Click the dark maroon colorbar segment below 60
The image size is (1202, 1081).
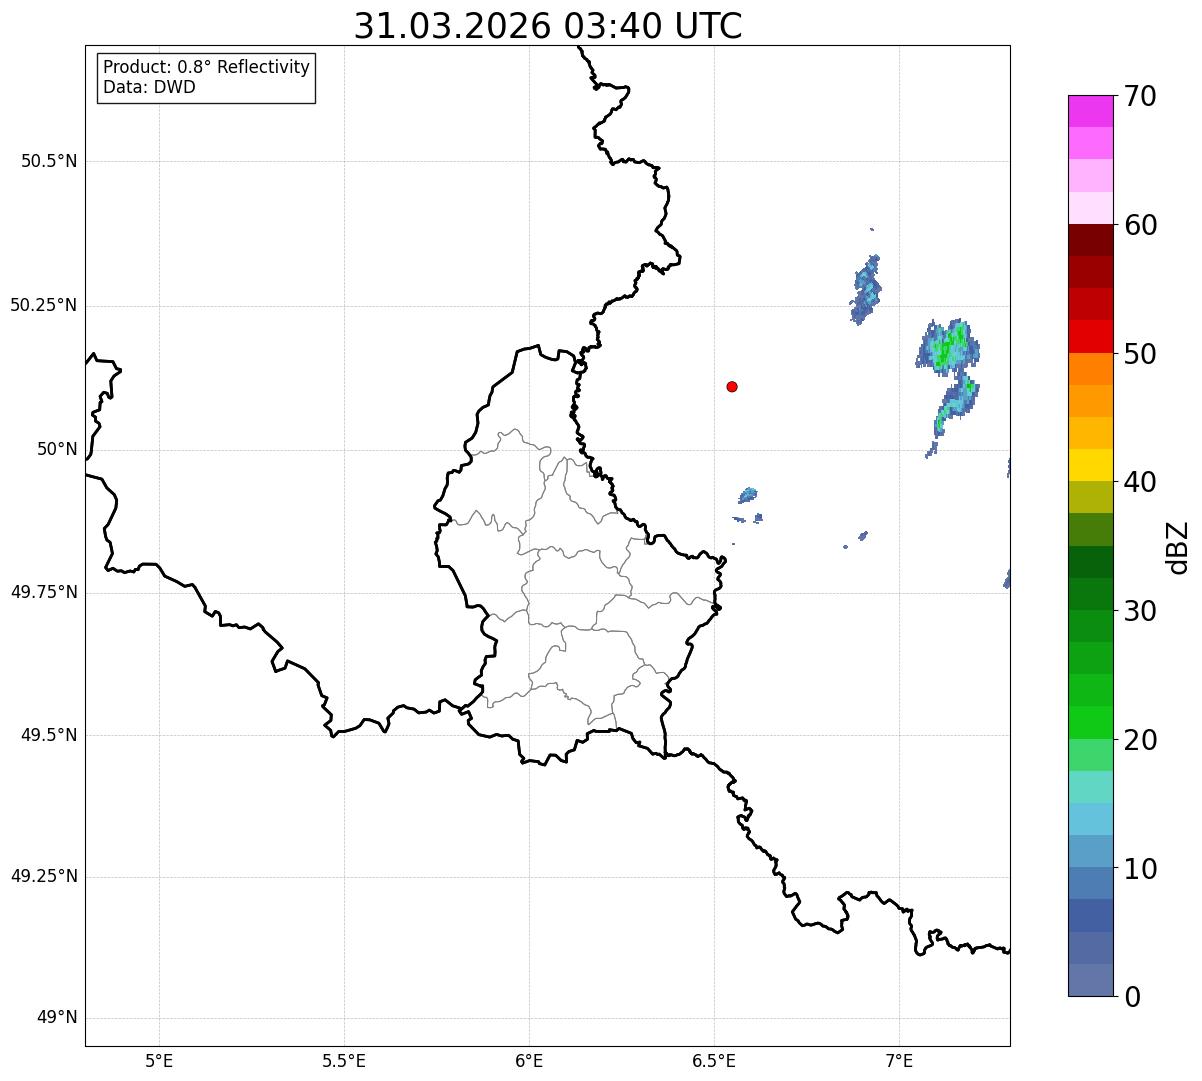(x=1091, y=240)
